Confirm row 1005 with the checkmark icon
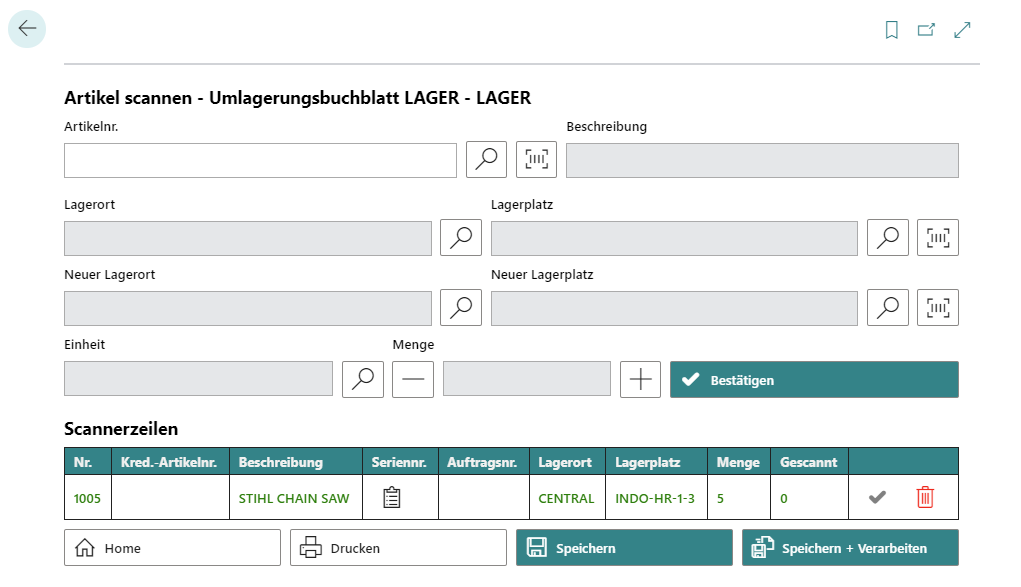1021x587 pixels. coord(877,498)
